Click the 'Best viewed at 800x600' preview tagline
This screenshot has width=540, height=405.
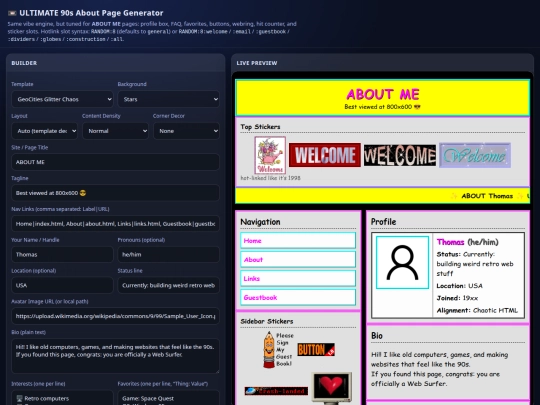[383, 107]
